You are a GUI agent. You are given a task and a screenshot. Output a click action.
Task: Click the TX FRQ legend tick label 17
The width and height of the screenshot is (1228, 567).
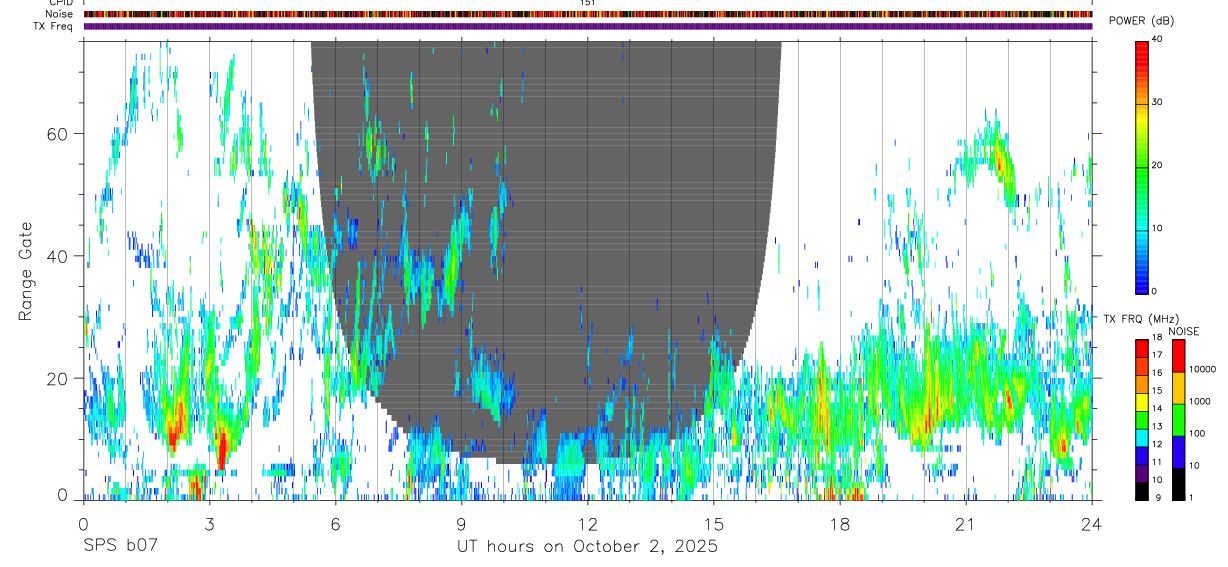pos(1158,355)
